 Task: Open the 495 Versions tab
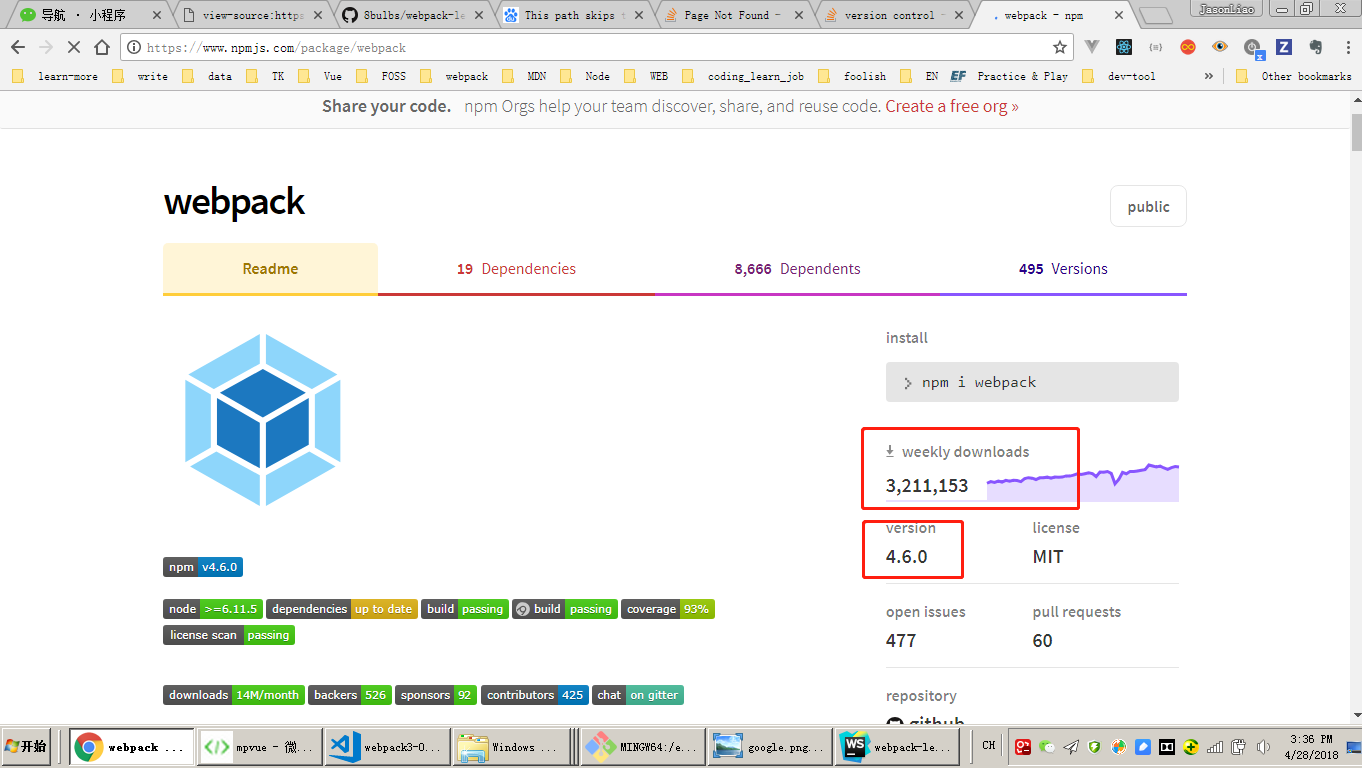(1063, 269)
